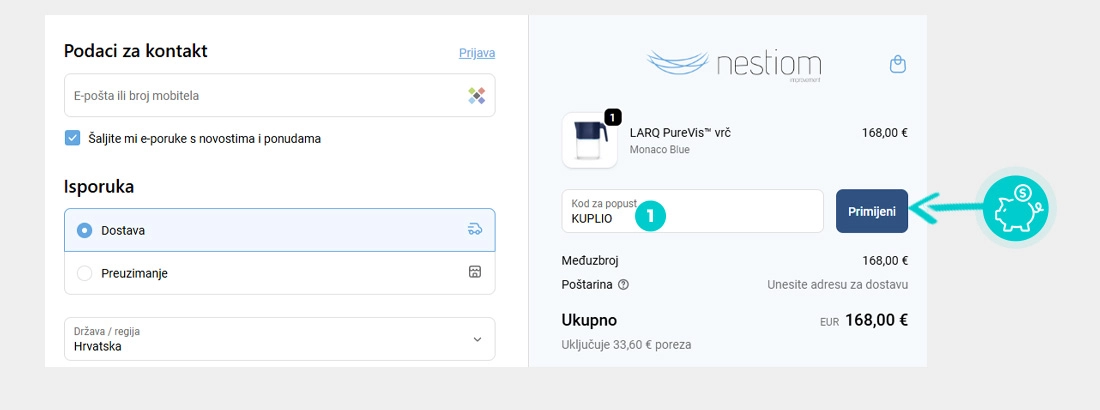The height and width of the screenshot is (410, 1100).
Task: Open the Država / regija dropdown
Action: tap(279, 339)
